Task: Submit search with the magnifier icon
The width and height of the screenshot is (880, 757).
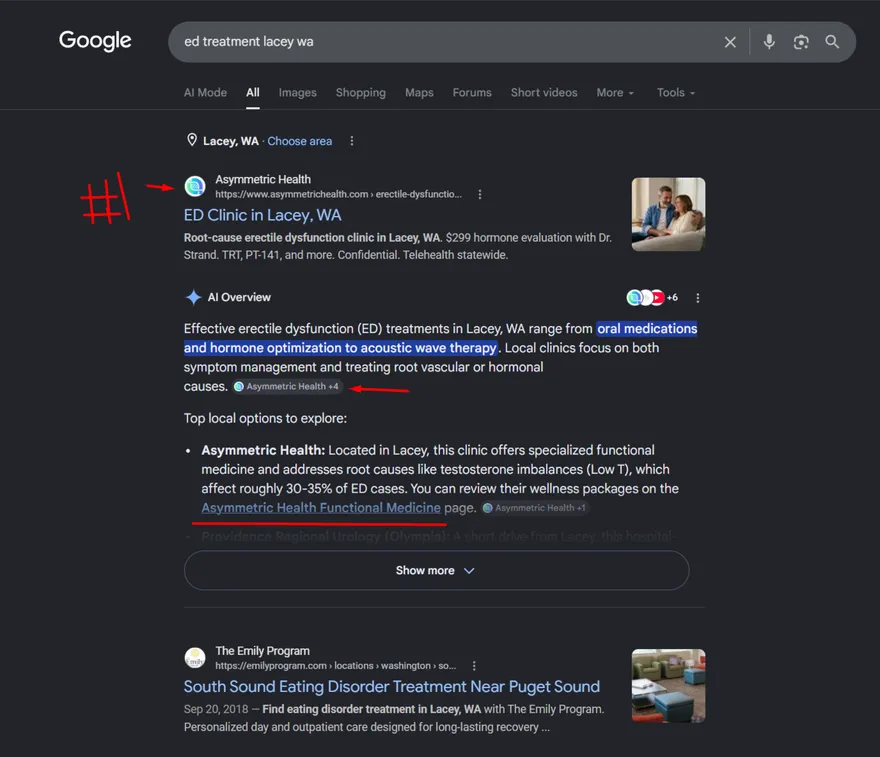Action: 832,42
